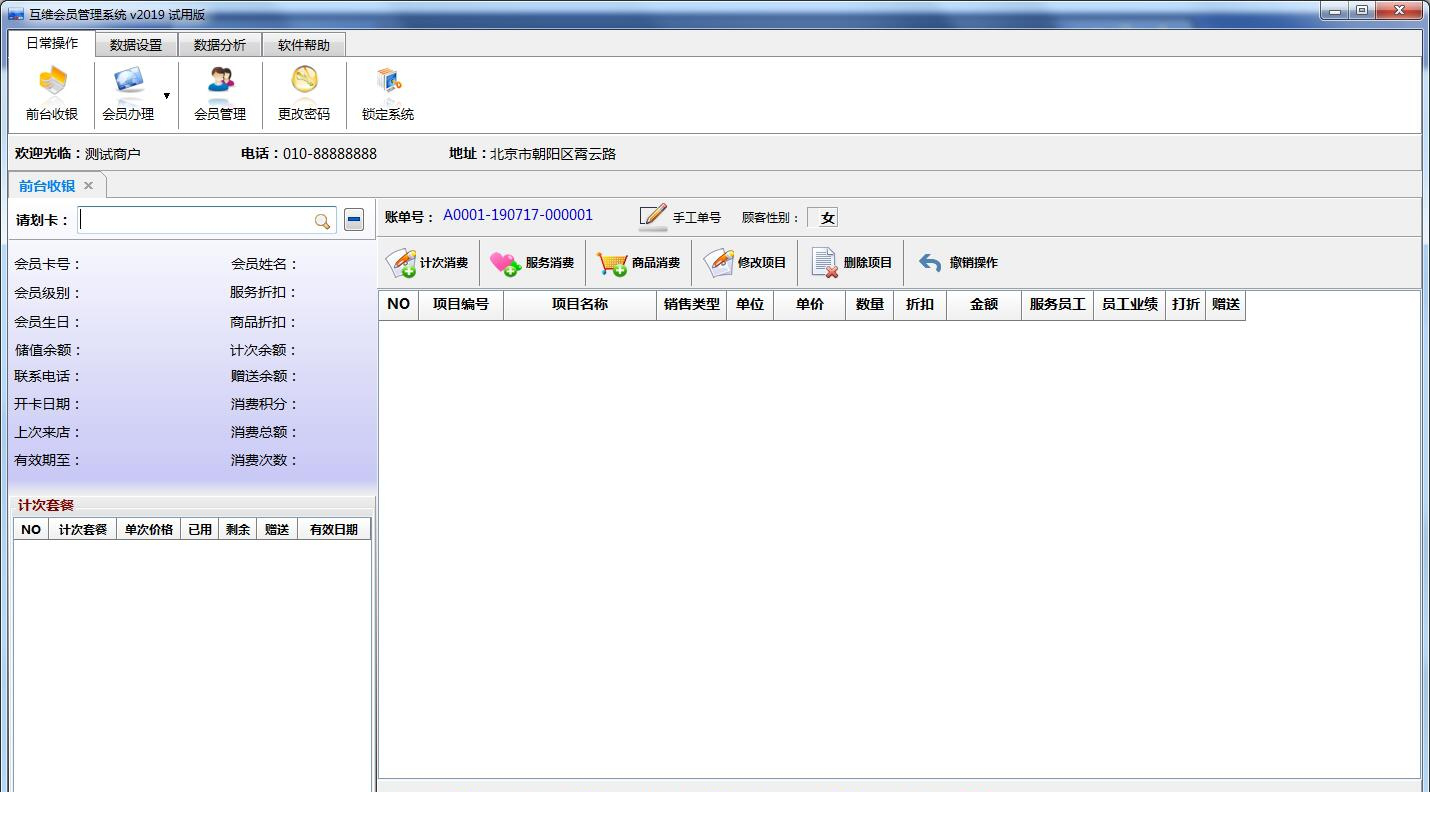1430x823 pixels.
Task: Delete item with 删除项目 button
Action: (x=851, y=263)
